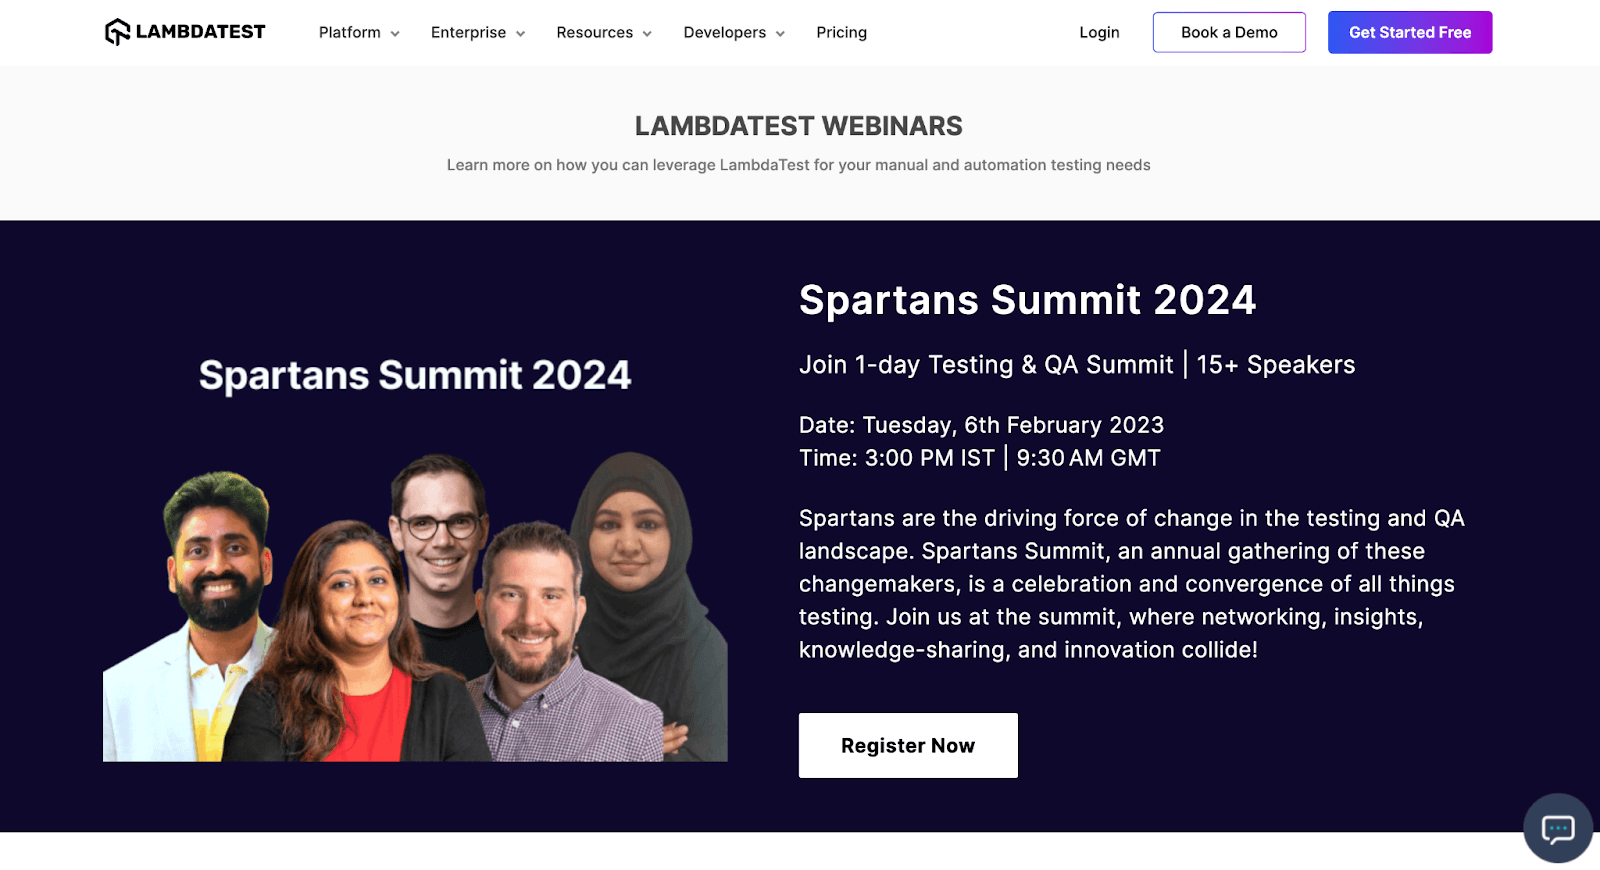Click the LAMBDATEST WEBINARS page title
This screenshot has width=1600, height=870.
point(798,126)
